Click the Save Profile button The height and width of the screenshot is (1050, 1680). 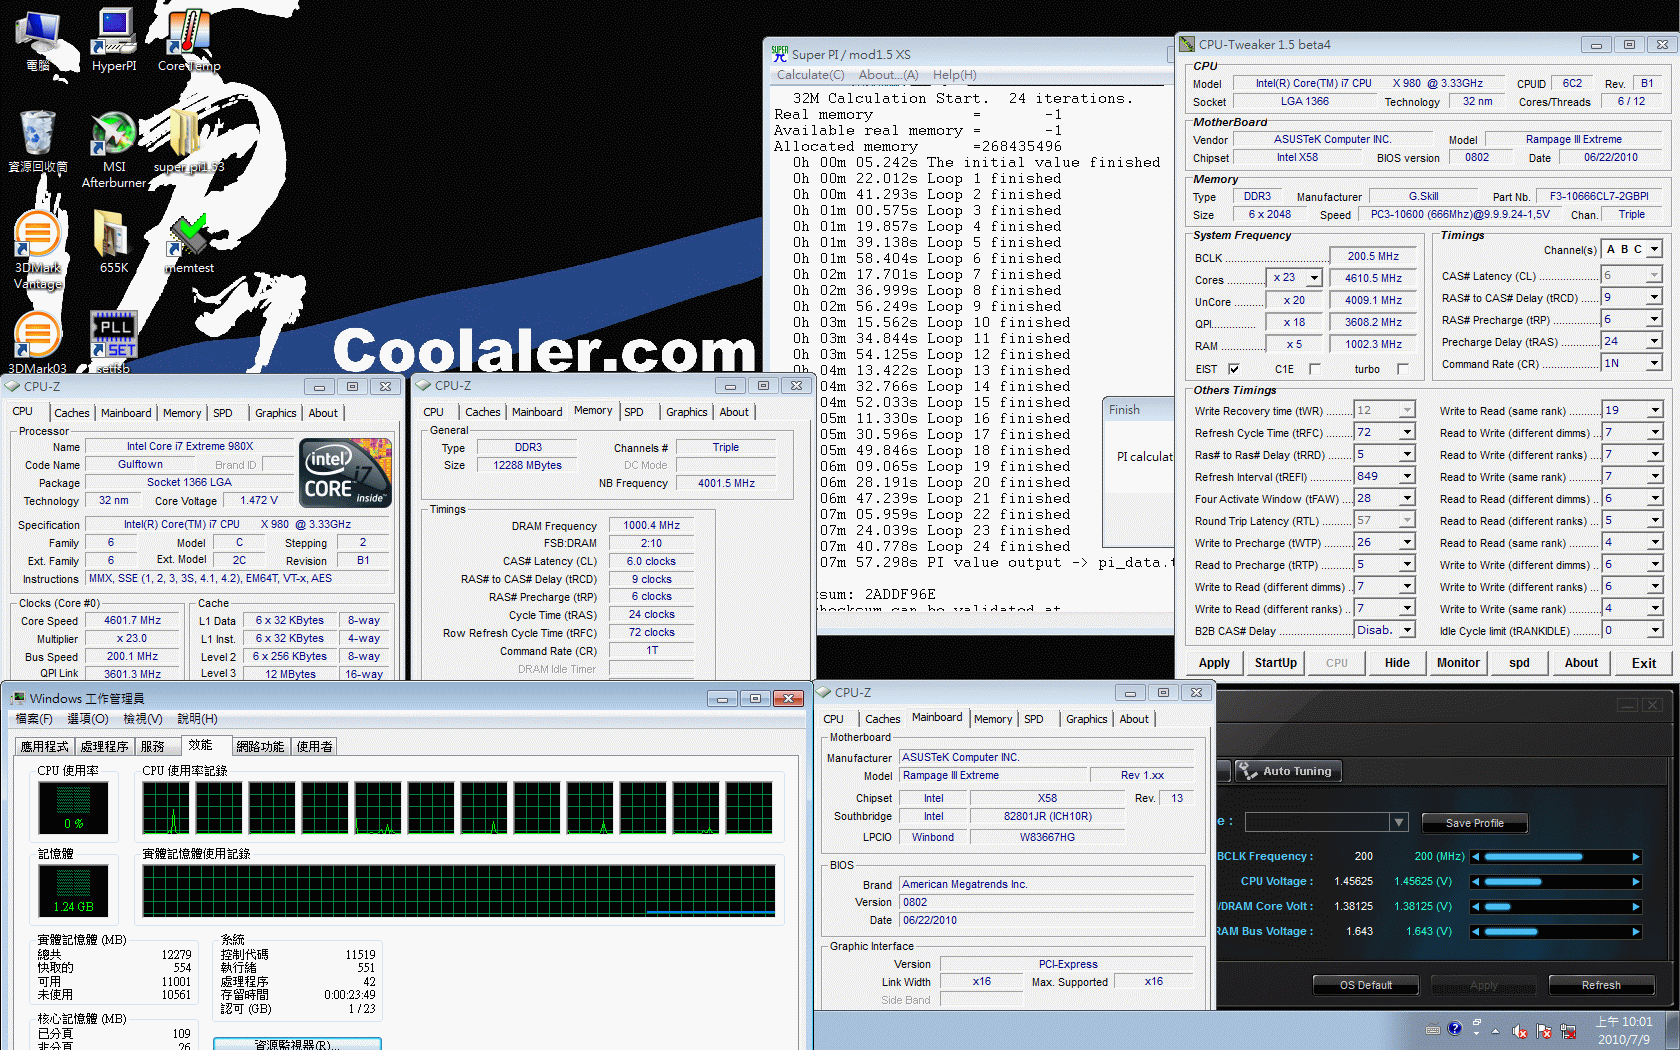click(x=1474, y=823)
